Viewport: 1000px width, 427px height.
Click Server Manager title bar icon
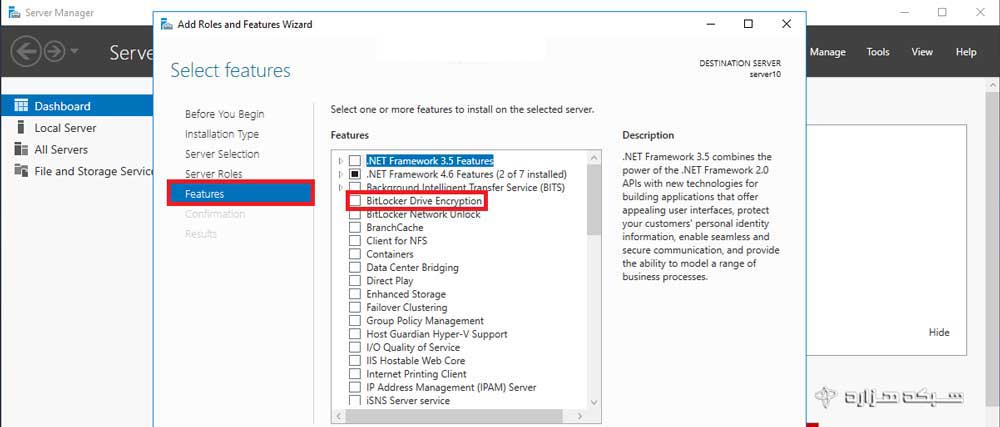tap(14, 12)
